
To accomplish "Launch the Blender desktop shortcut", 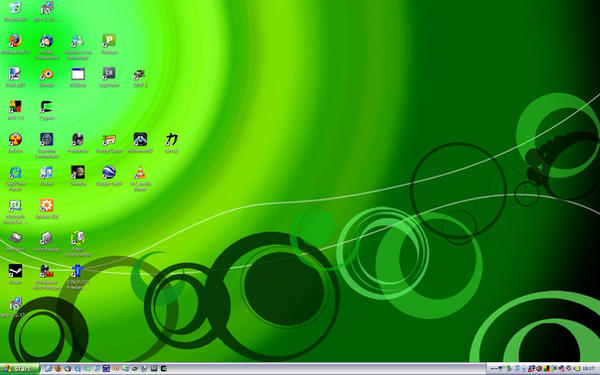I will coord(47,74).
